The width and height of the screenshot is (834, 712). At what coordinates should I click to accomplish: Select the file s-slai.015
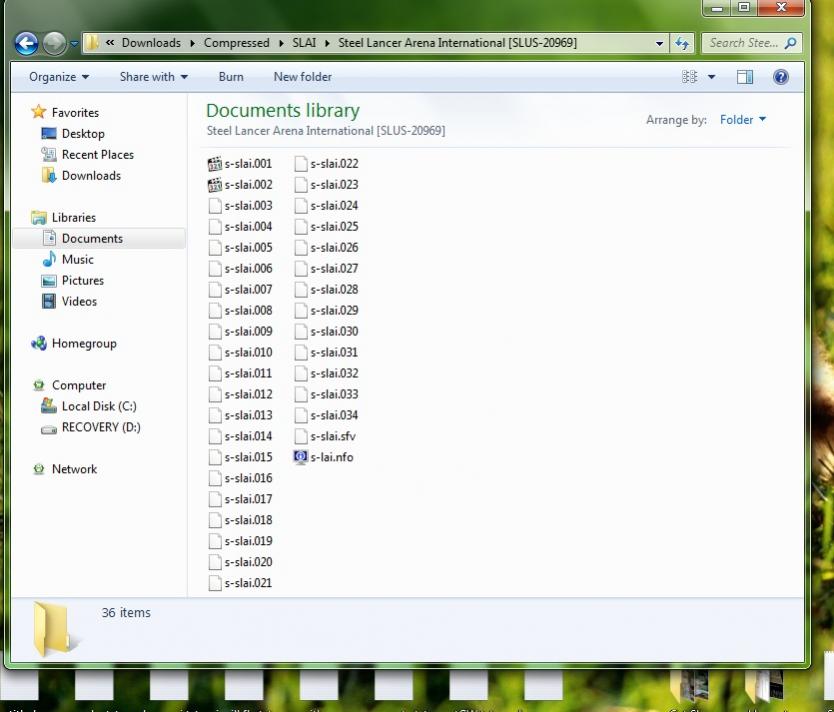coord(240,457)
